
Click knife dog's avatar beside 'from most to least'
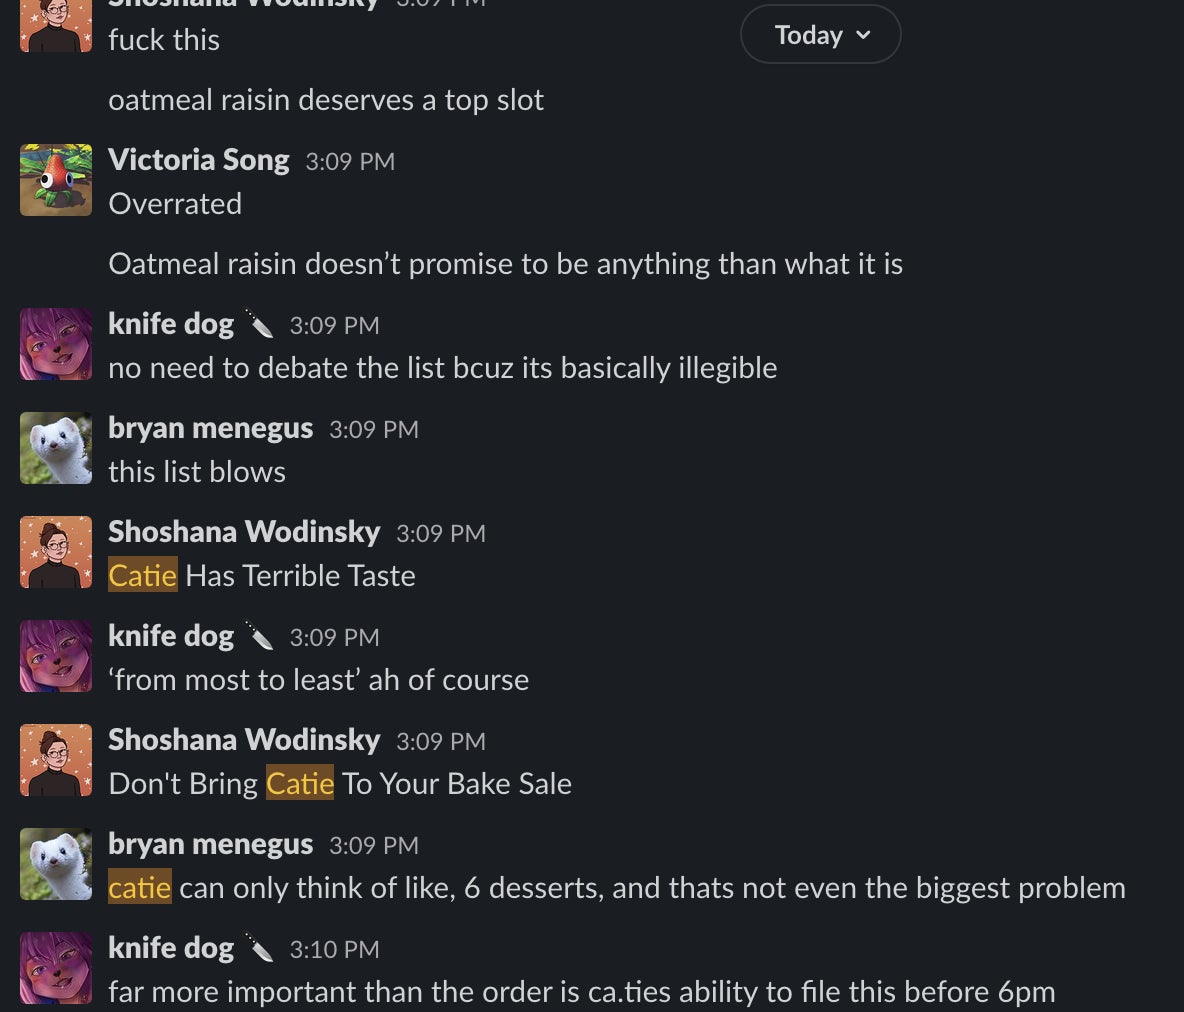tap(56, 656)
